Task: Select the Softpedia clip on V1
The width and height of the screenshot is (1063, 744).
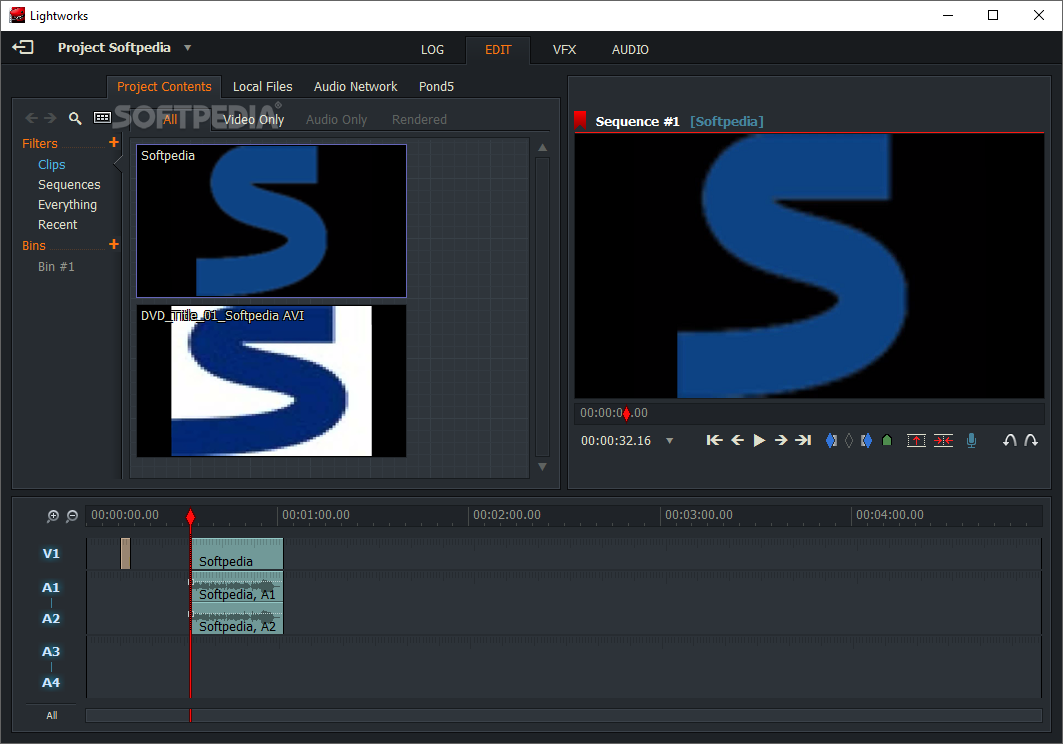Action: 237,554
